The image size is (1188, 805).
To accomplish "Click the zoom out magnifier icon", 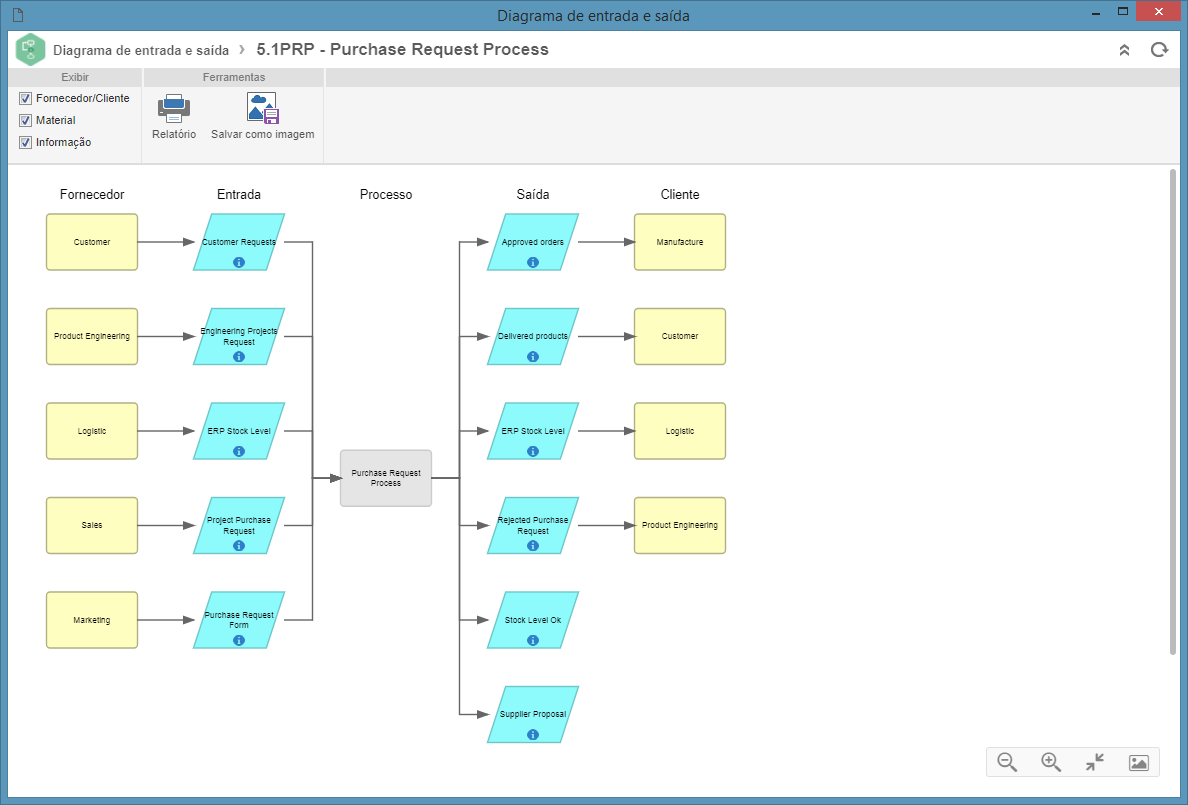I will [1007, 762].
